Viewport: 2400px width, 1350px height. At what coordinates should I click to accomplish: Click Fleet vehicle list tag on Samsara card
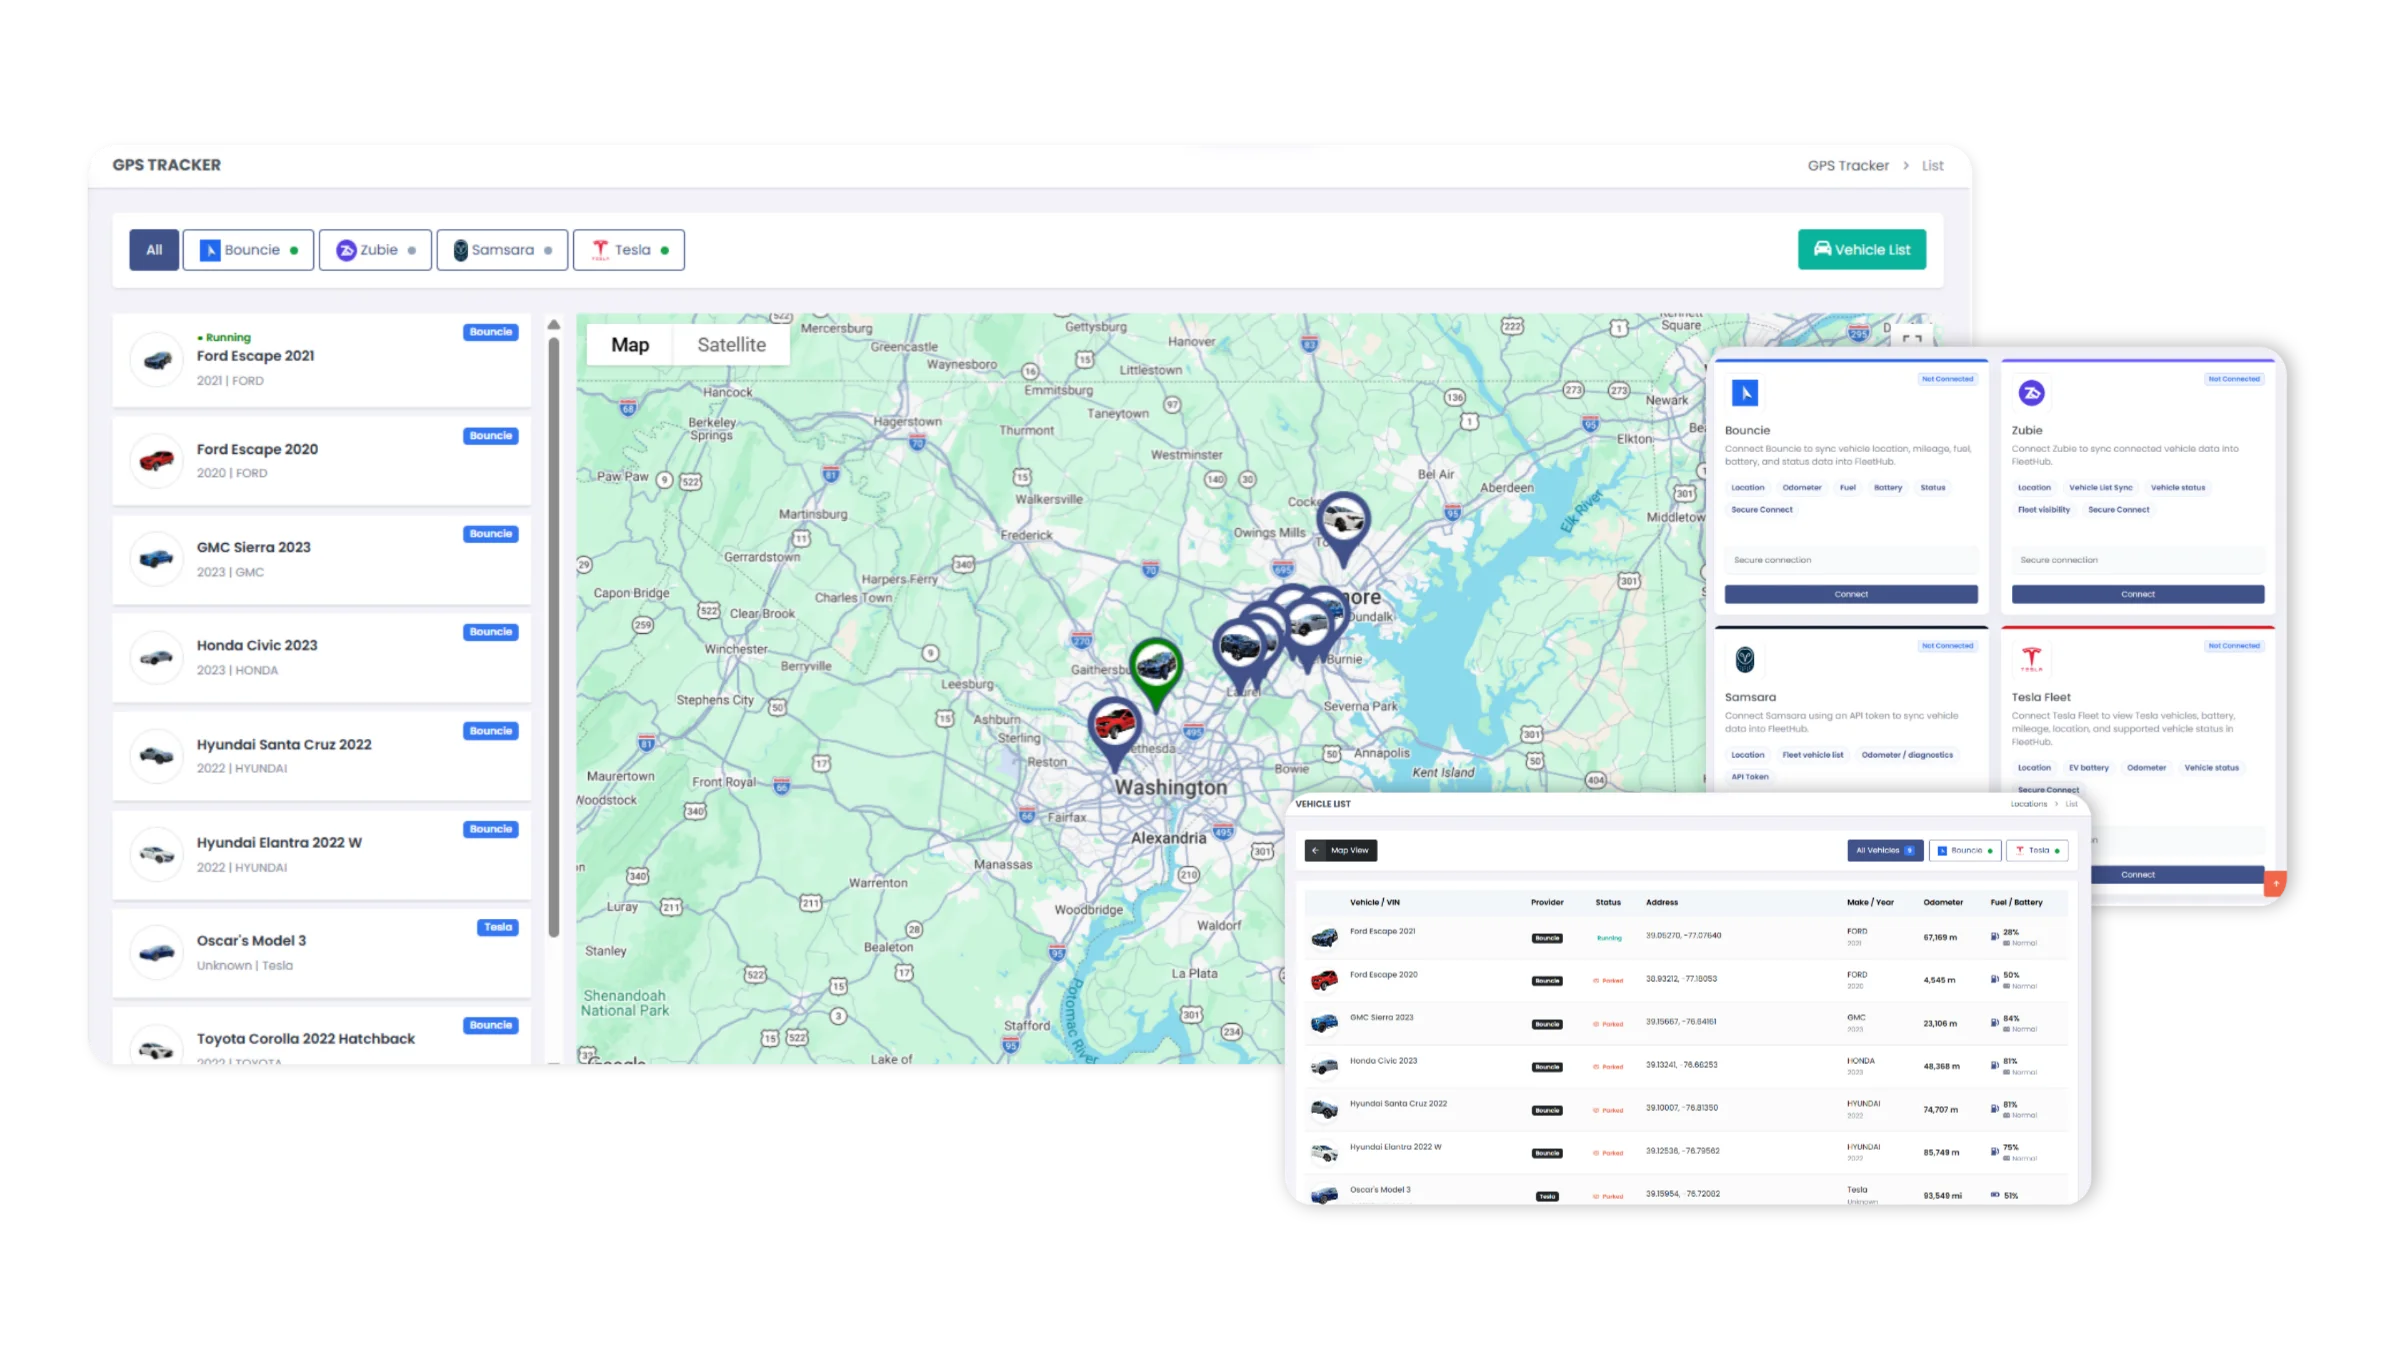coord(1813,755)
